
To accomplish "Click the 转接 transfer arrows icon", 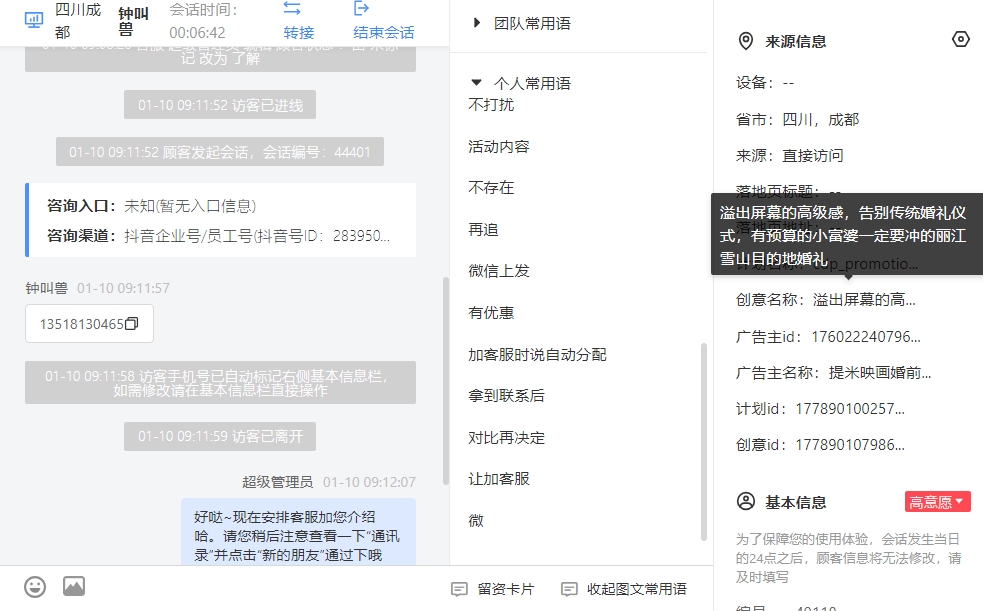I will 292,8.
